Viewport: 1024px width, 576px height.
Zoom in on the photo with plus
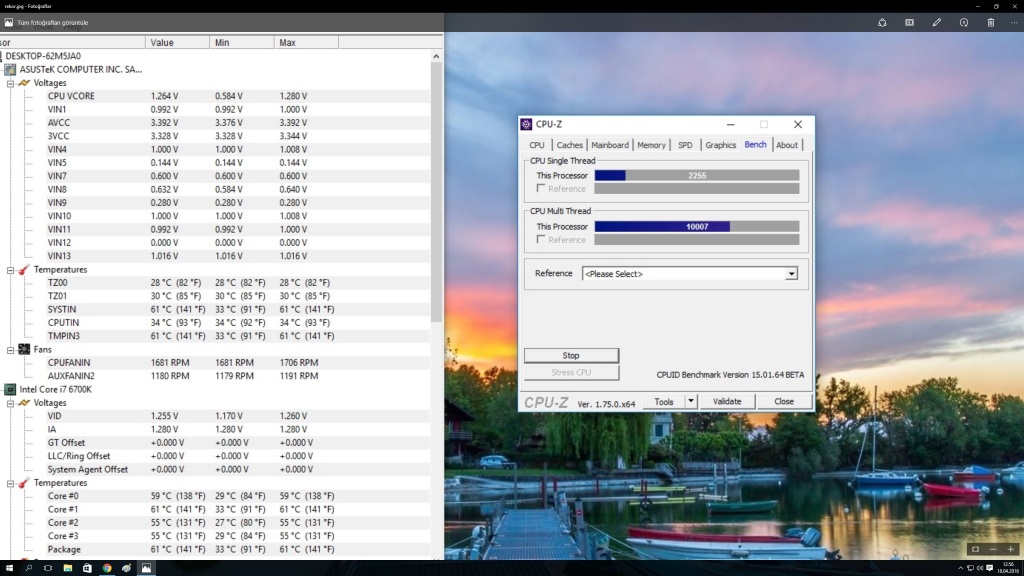1010,549
